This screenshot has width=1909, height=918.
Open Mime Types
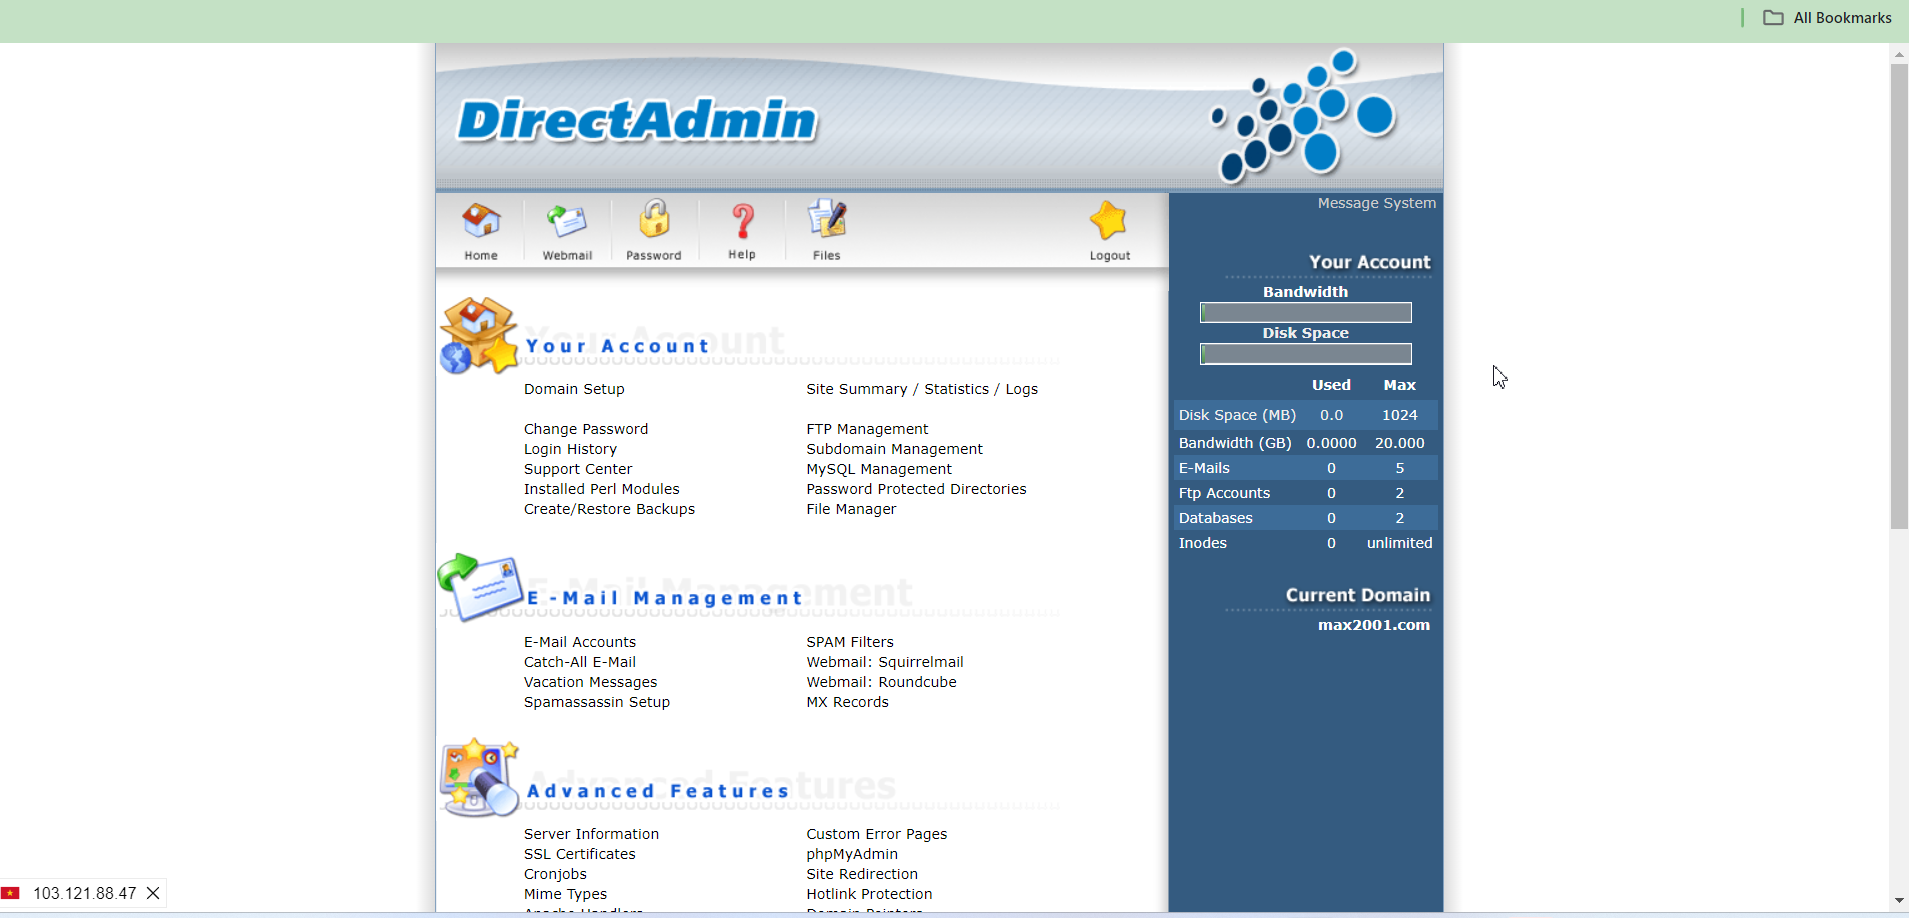pyautogui.click(x=566, y=894)
